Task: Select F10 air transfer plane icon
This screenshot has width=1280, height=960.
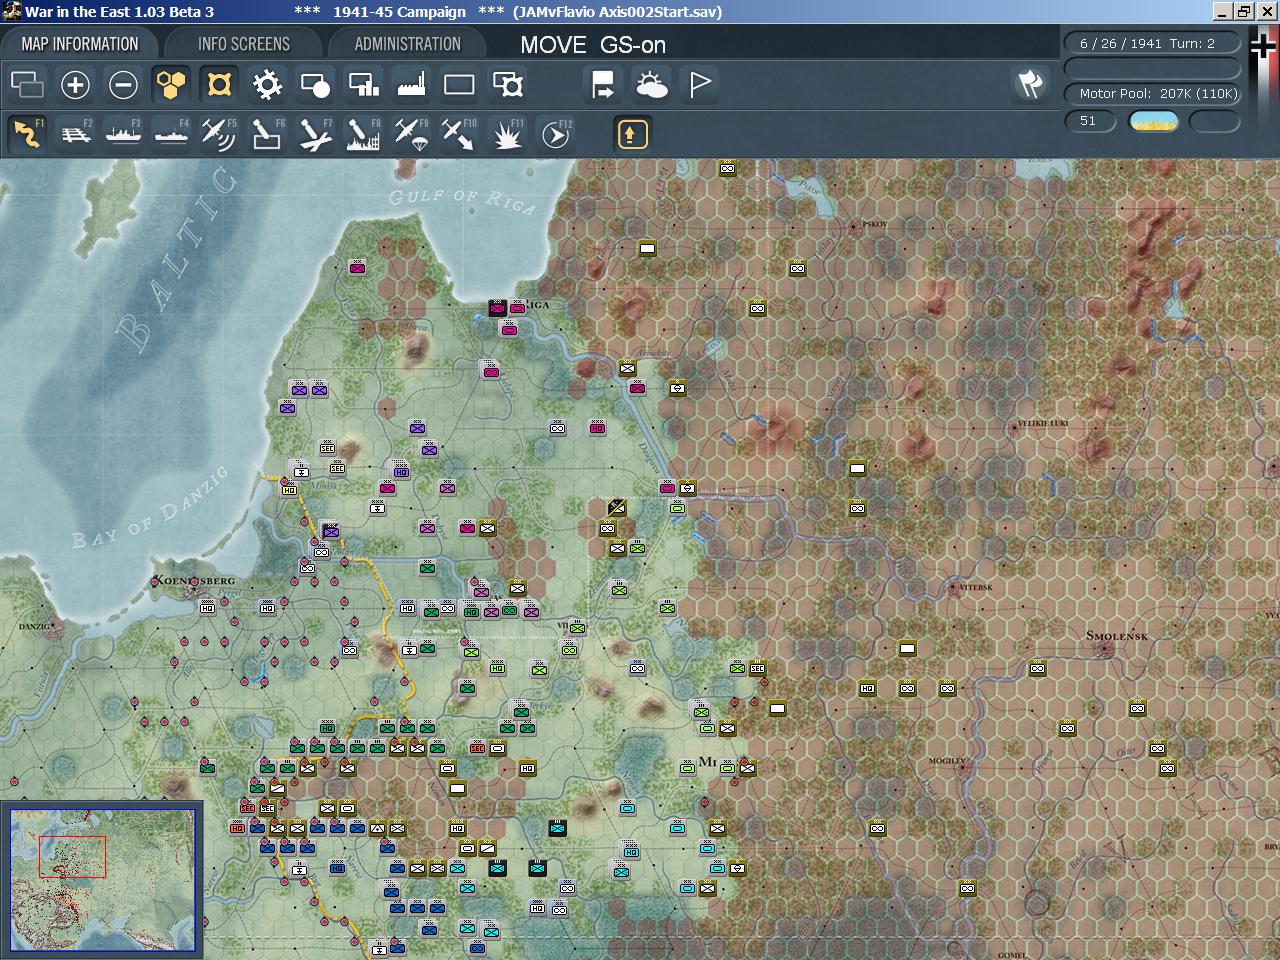Action: [x=459, y=134]
